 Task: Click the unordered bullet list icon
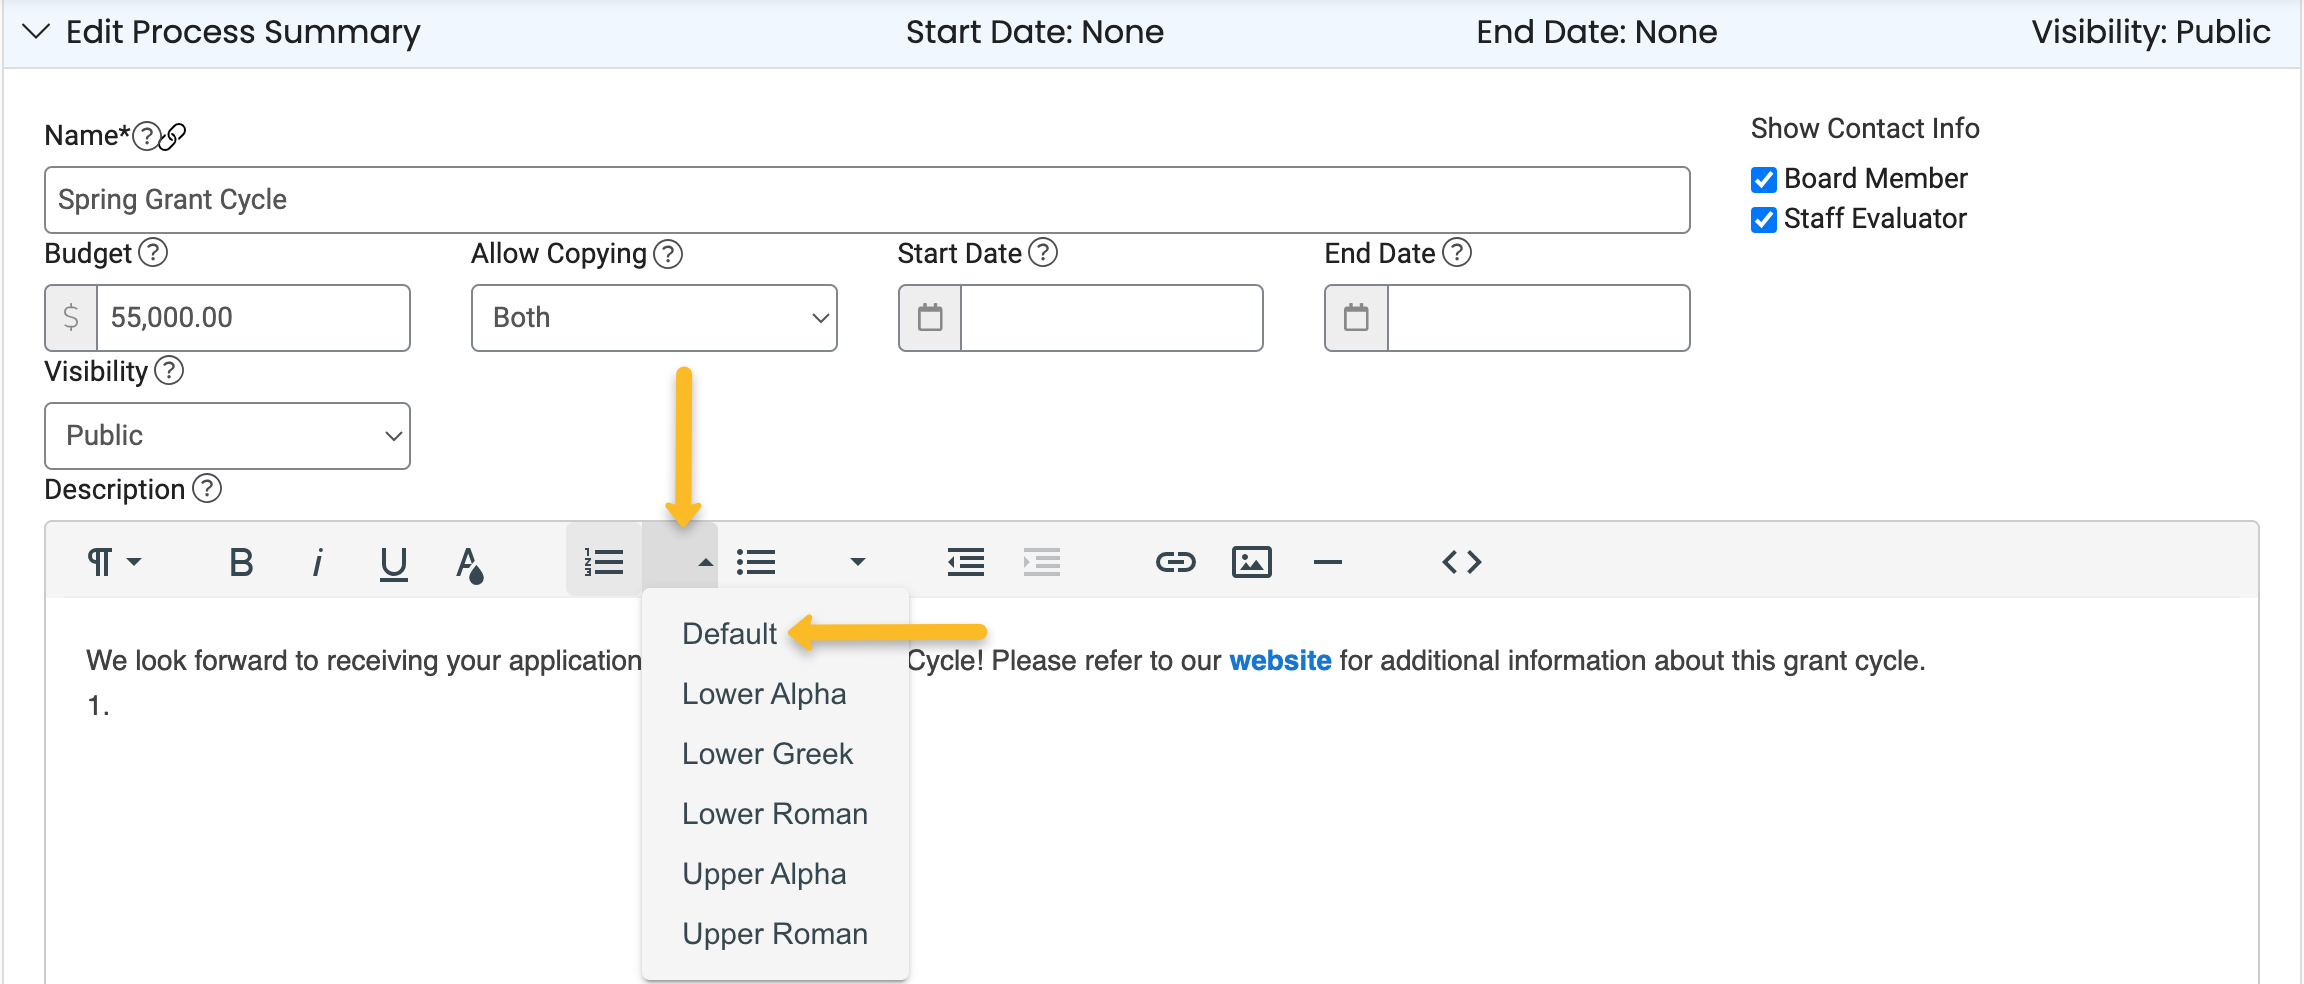[756, 562]
